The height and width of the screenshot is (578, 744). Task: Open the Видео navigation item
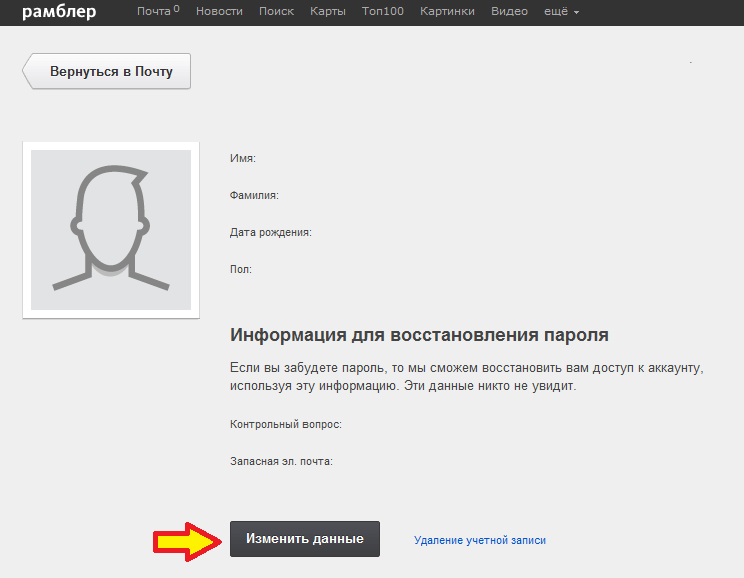point(510,12)
